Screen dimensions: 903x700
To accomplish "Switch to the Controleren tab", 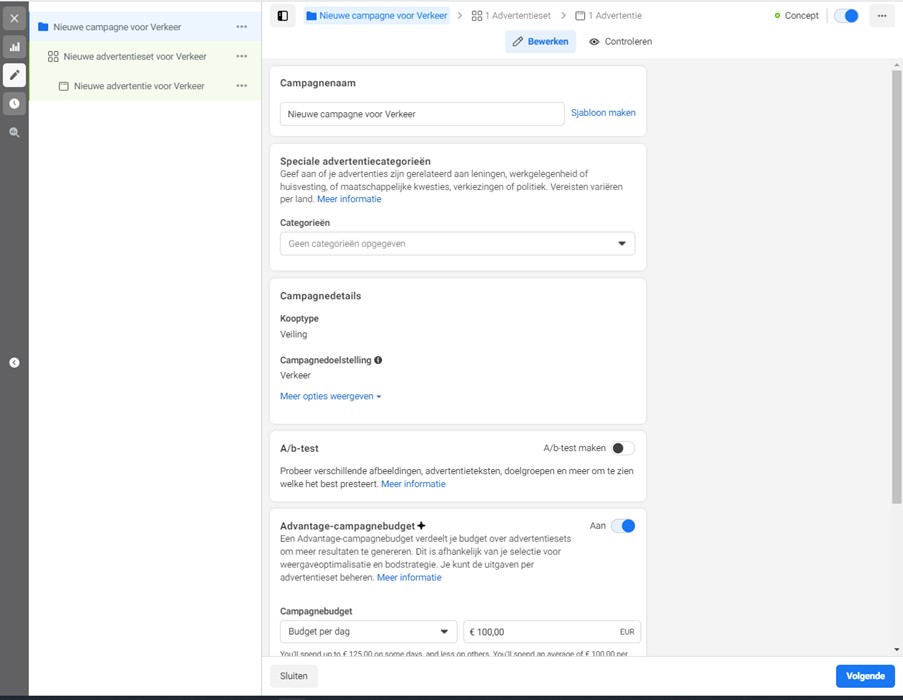I will pos(620,41).
